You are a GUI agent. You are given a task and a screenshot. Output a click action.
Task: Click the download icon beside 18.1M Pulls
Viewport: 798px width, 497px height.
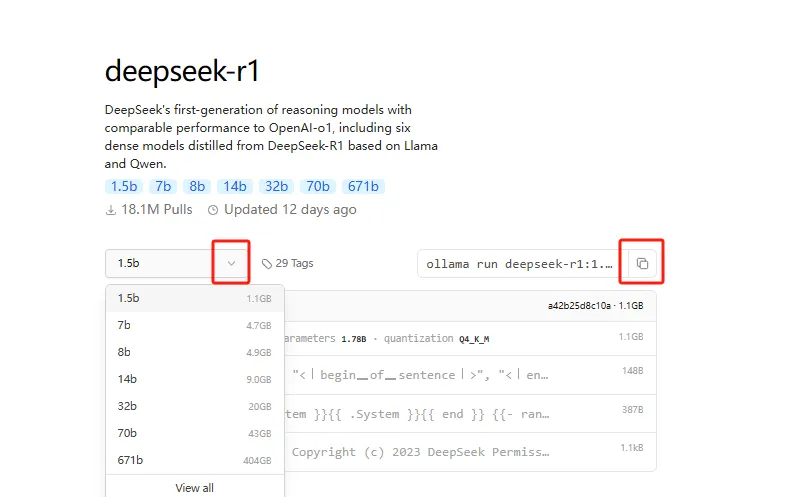[111, 210]
